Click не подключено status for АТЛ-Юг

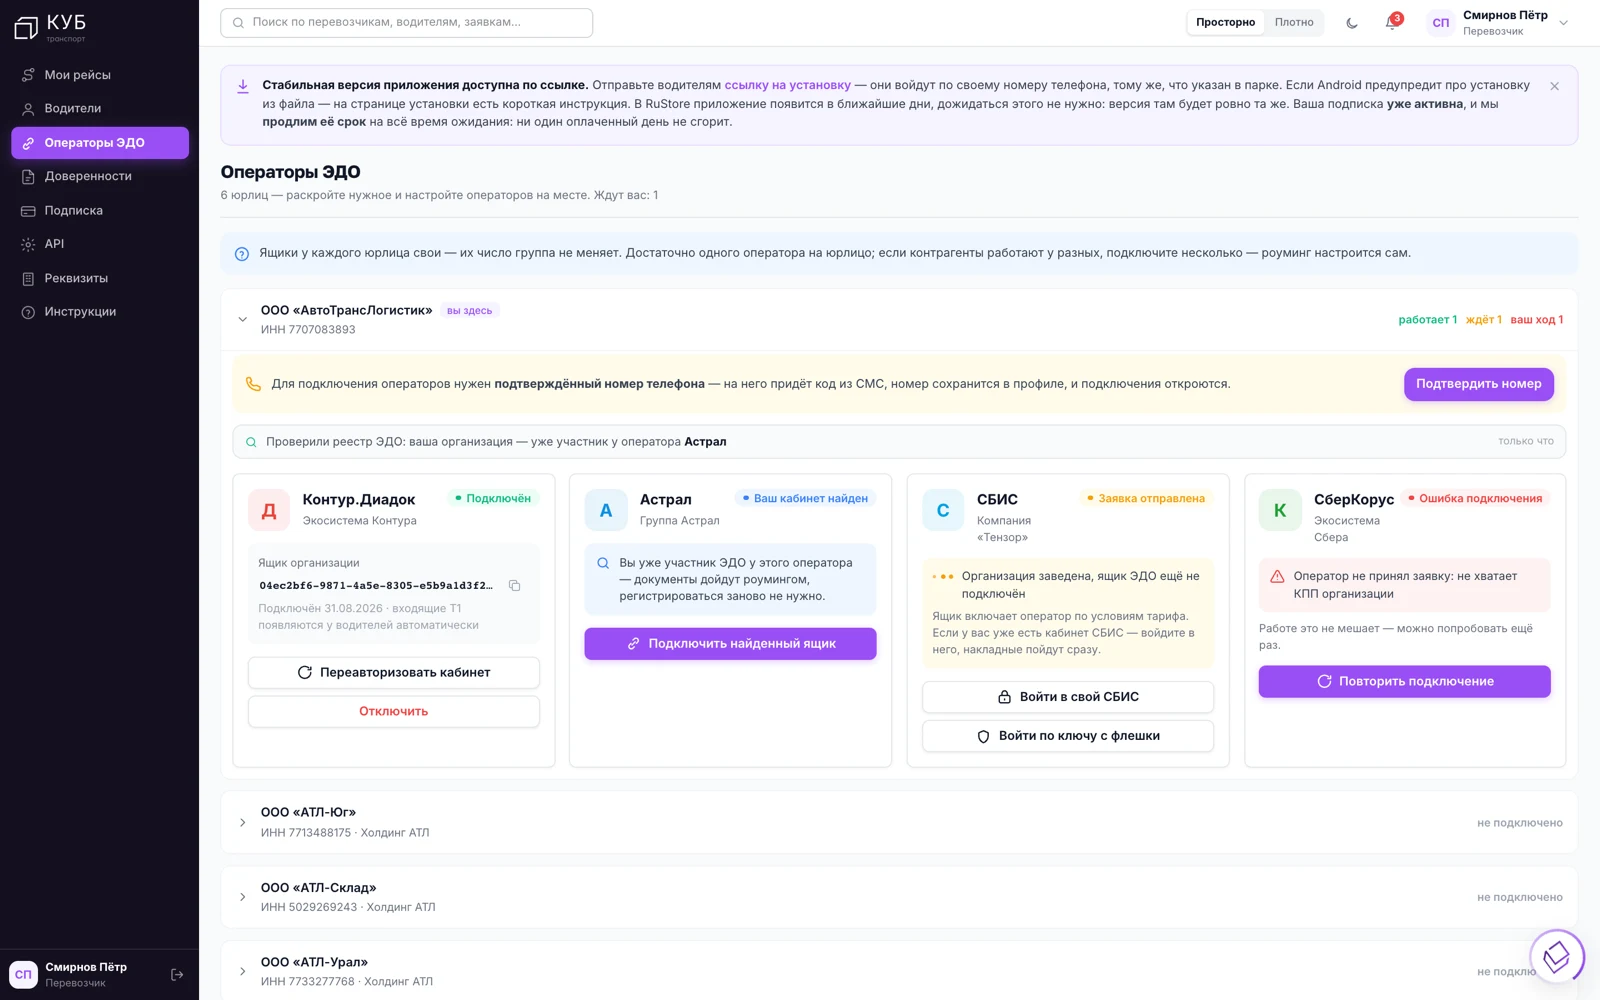(1520, 823)
